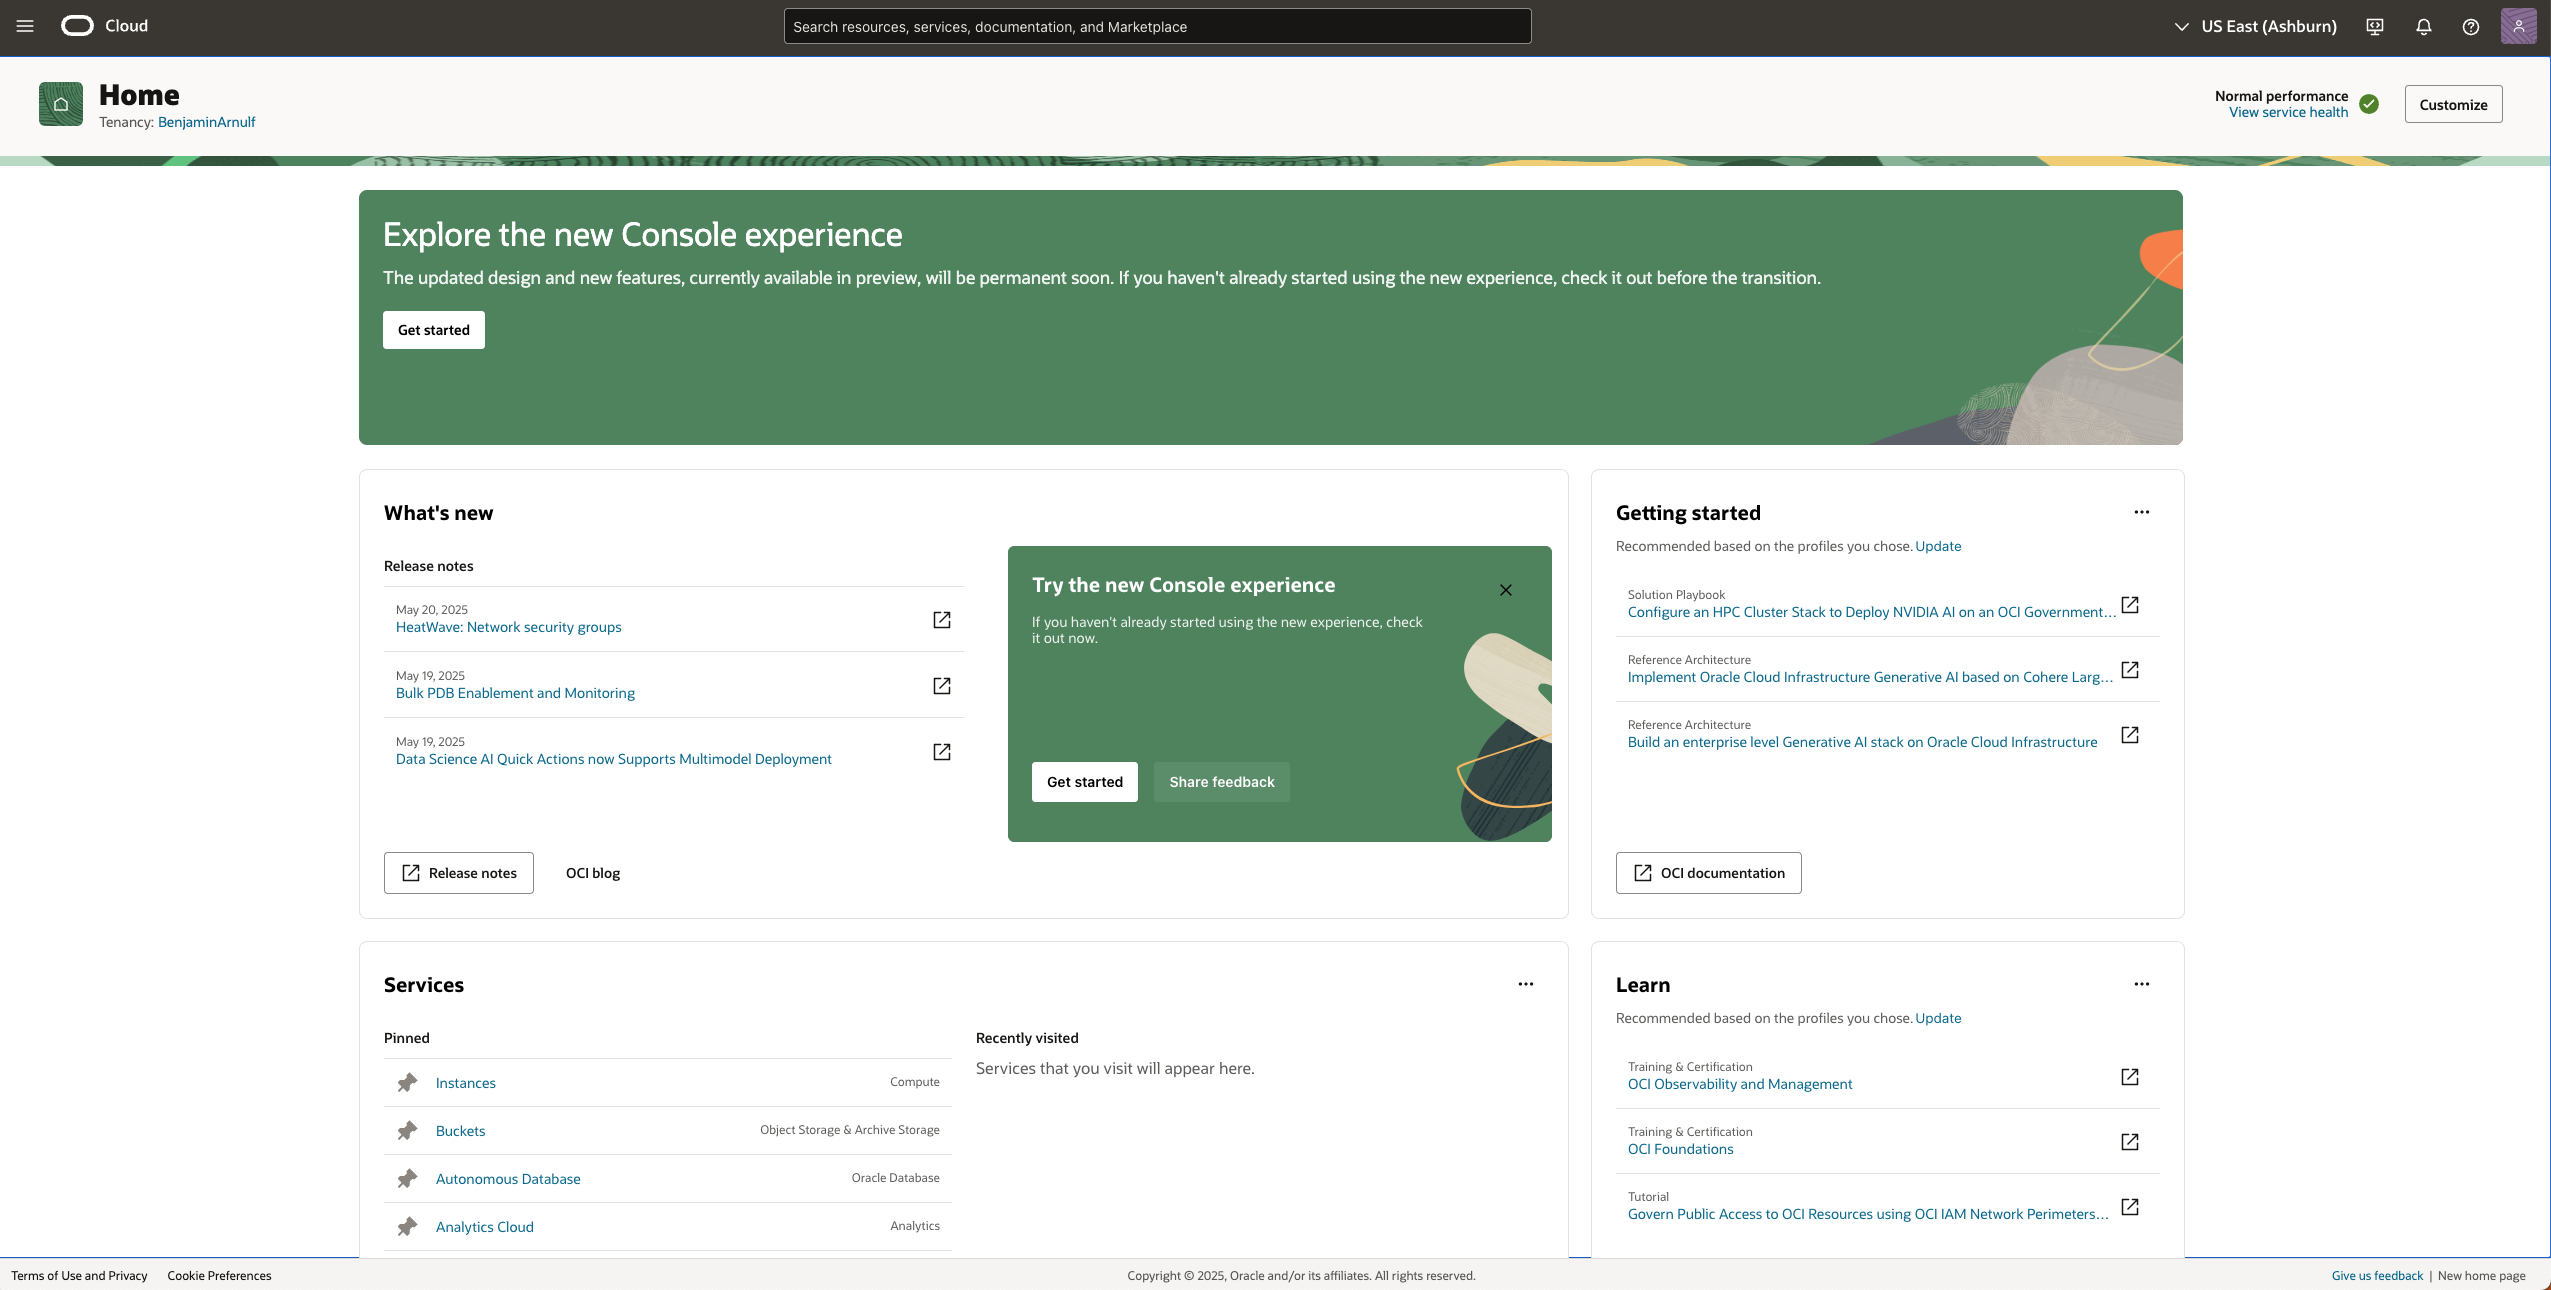Open external icon for OCI Foundations
2551x1290 pixels.
click(2130, 1142)
